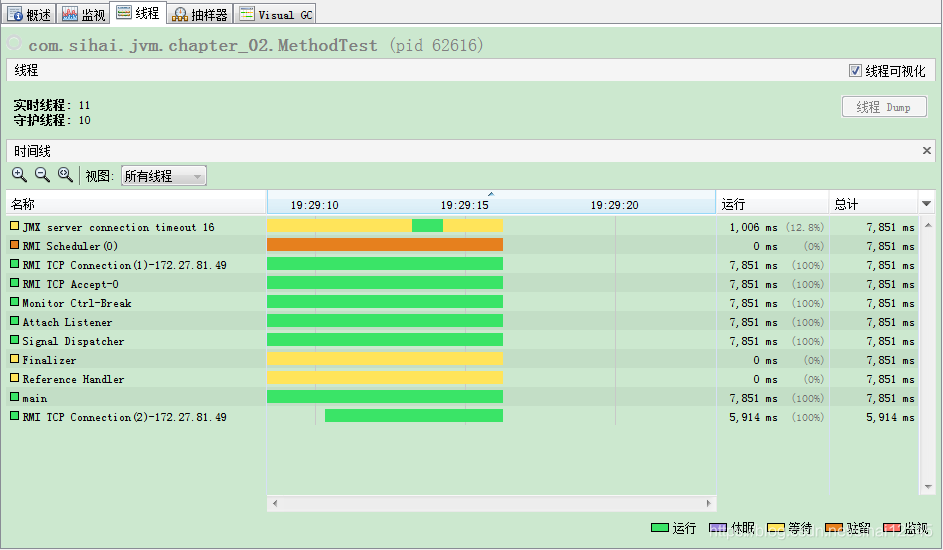
Task: Click the timeline horizontal scrollbar right arrow
Action: pyautogui.click(x=708, y=503)
